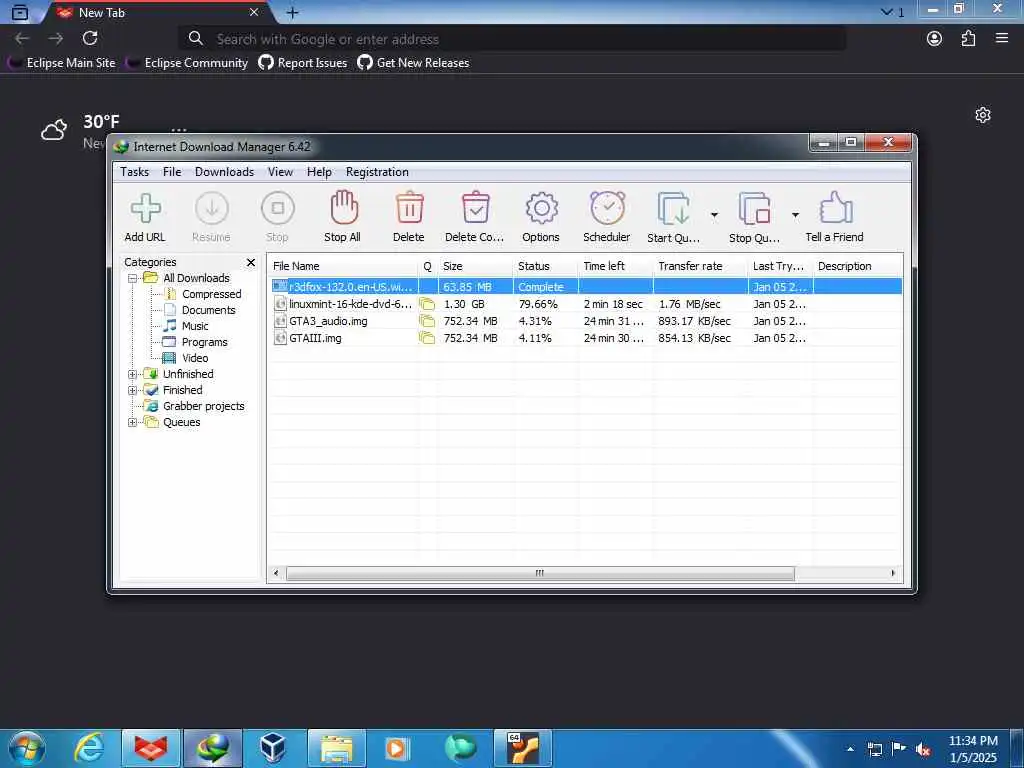Open IDM Options gear icon

coord(541,208)
